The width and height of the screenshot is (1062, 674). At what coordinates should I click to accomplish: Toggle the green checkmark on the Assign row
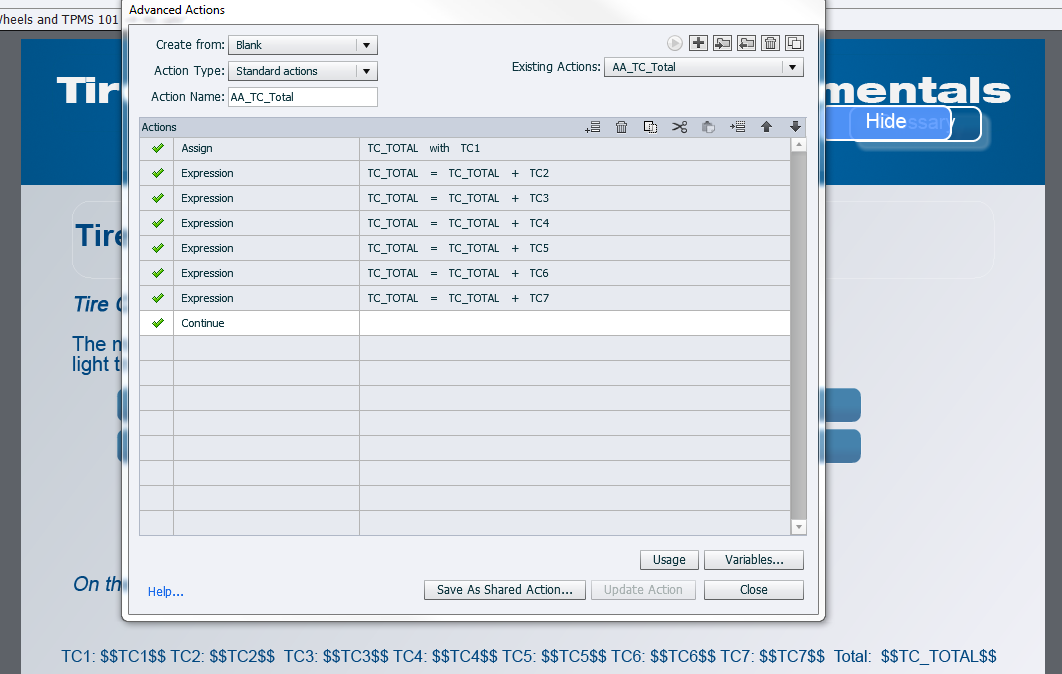click(x=157, y=148)
